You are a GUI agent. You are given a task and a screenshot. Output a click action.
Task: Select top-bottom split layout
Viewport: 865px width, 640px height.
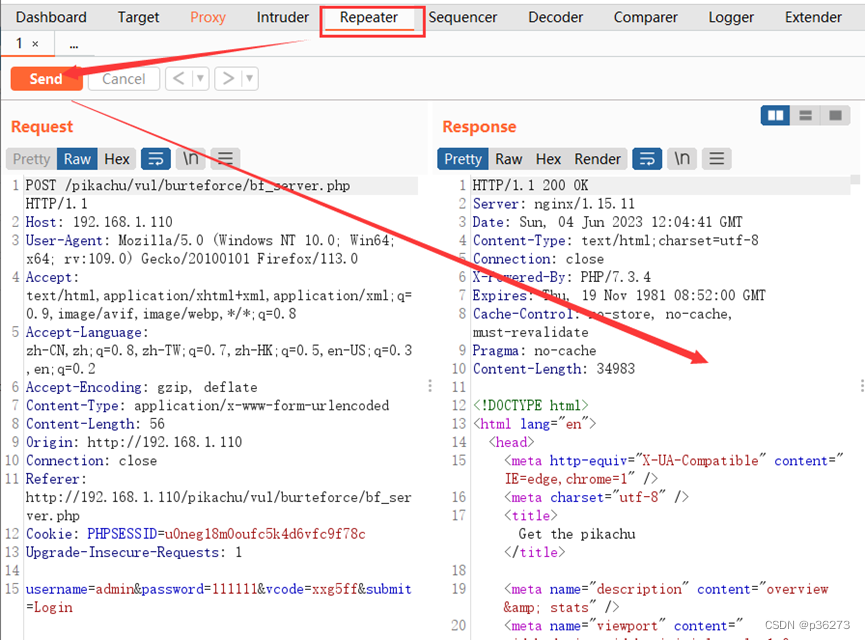tap(805, 115)
